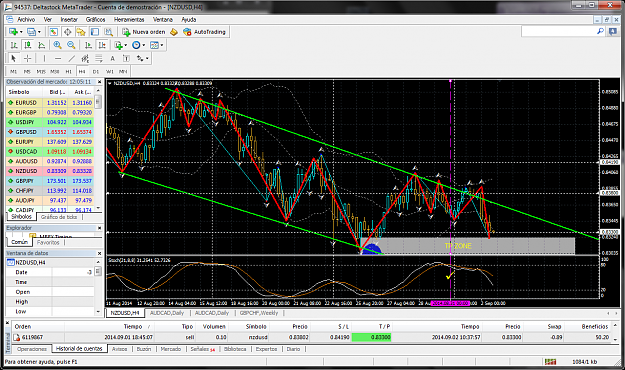Select the equidistant channel tool

click(85, 59)
